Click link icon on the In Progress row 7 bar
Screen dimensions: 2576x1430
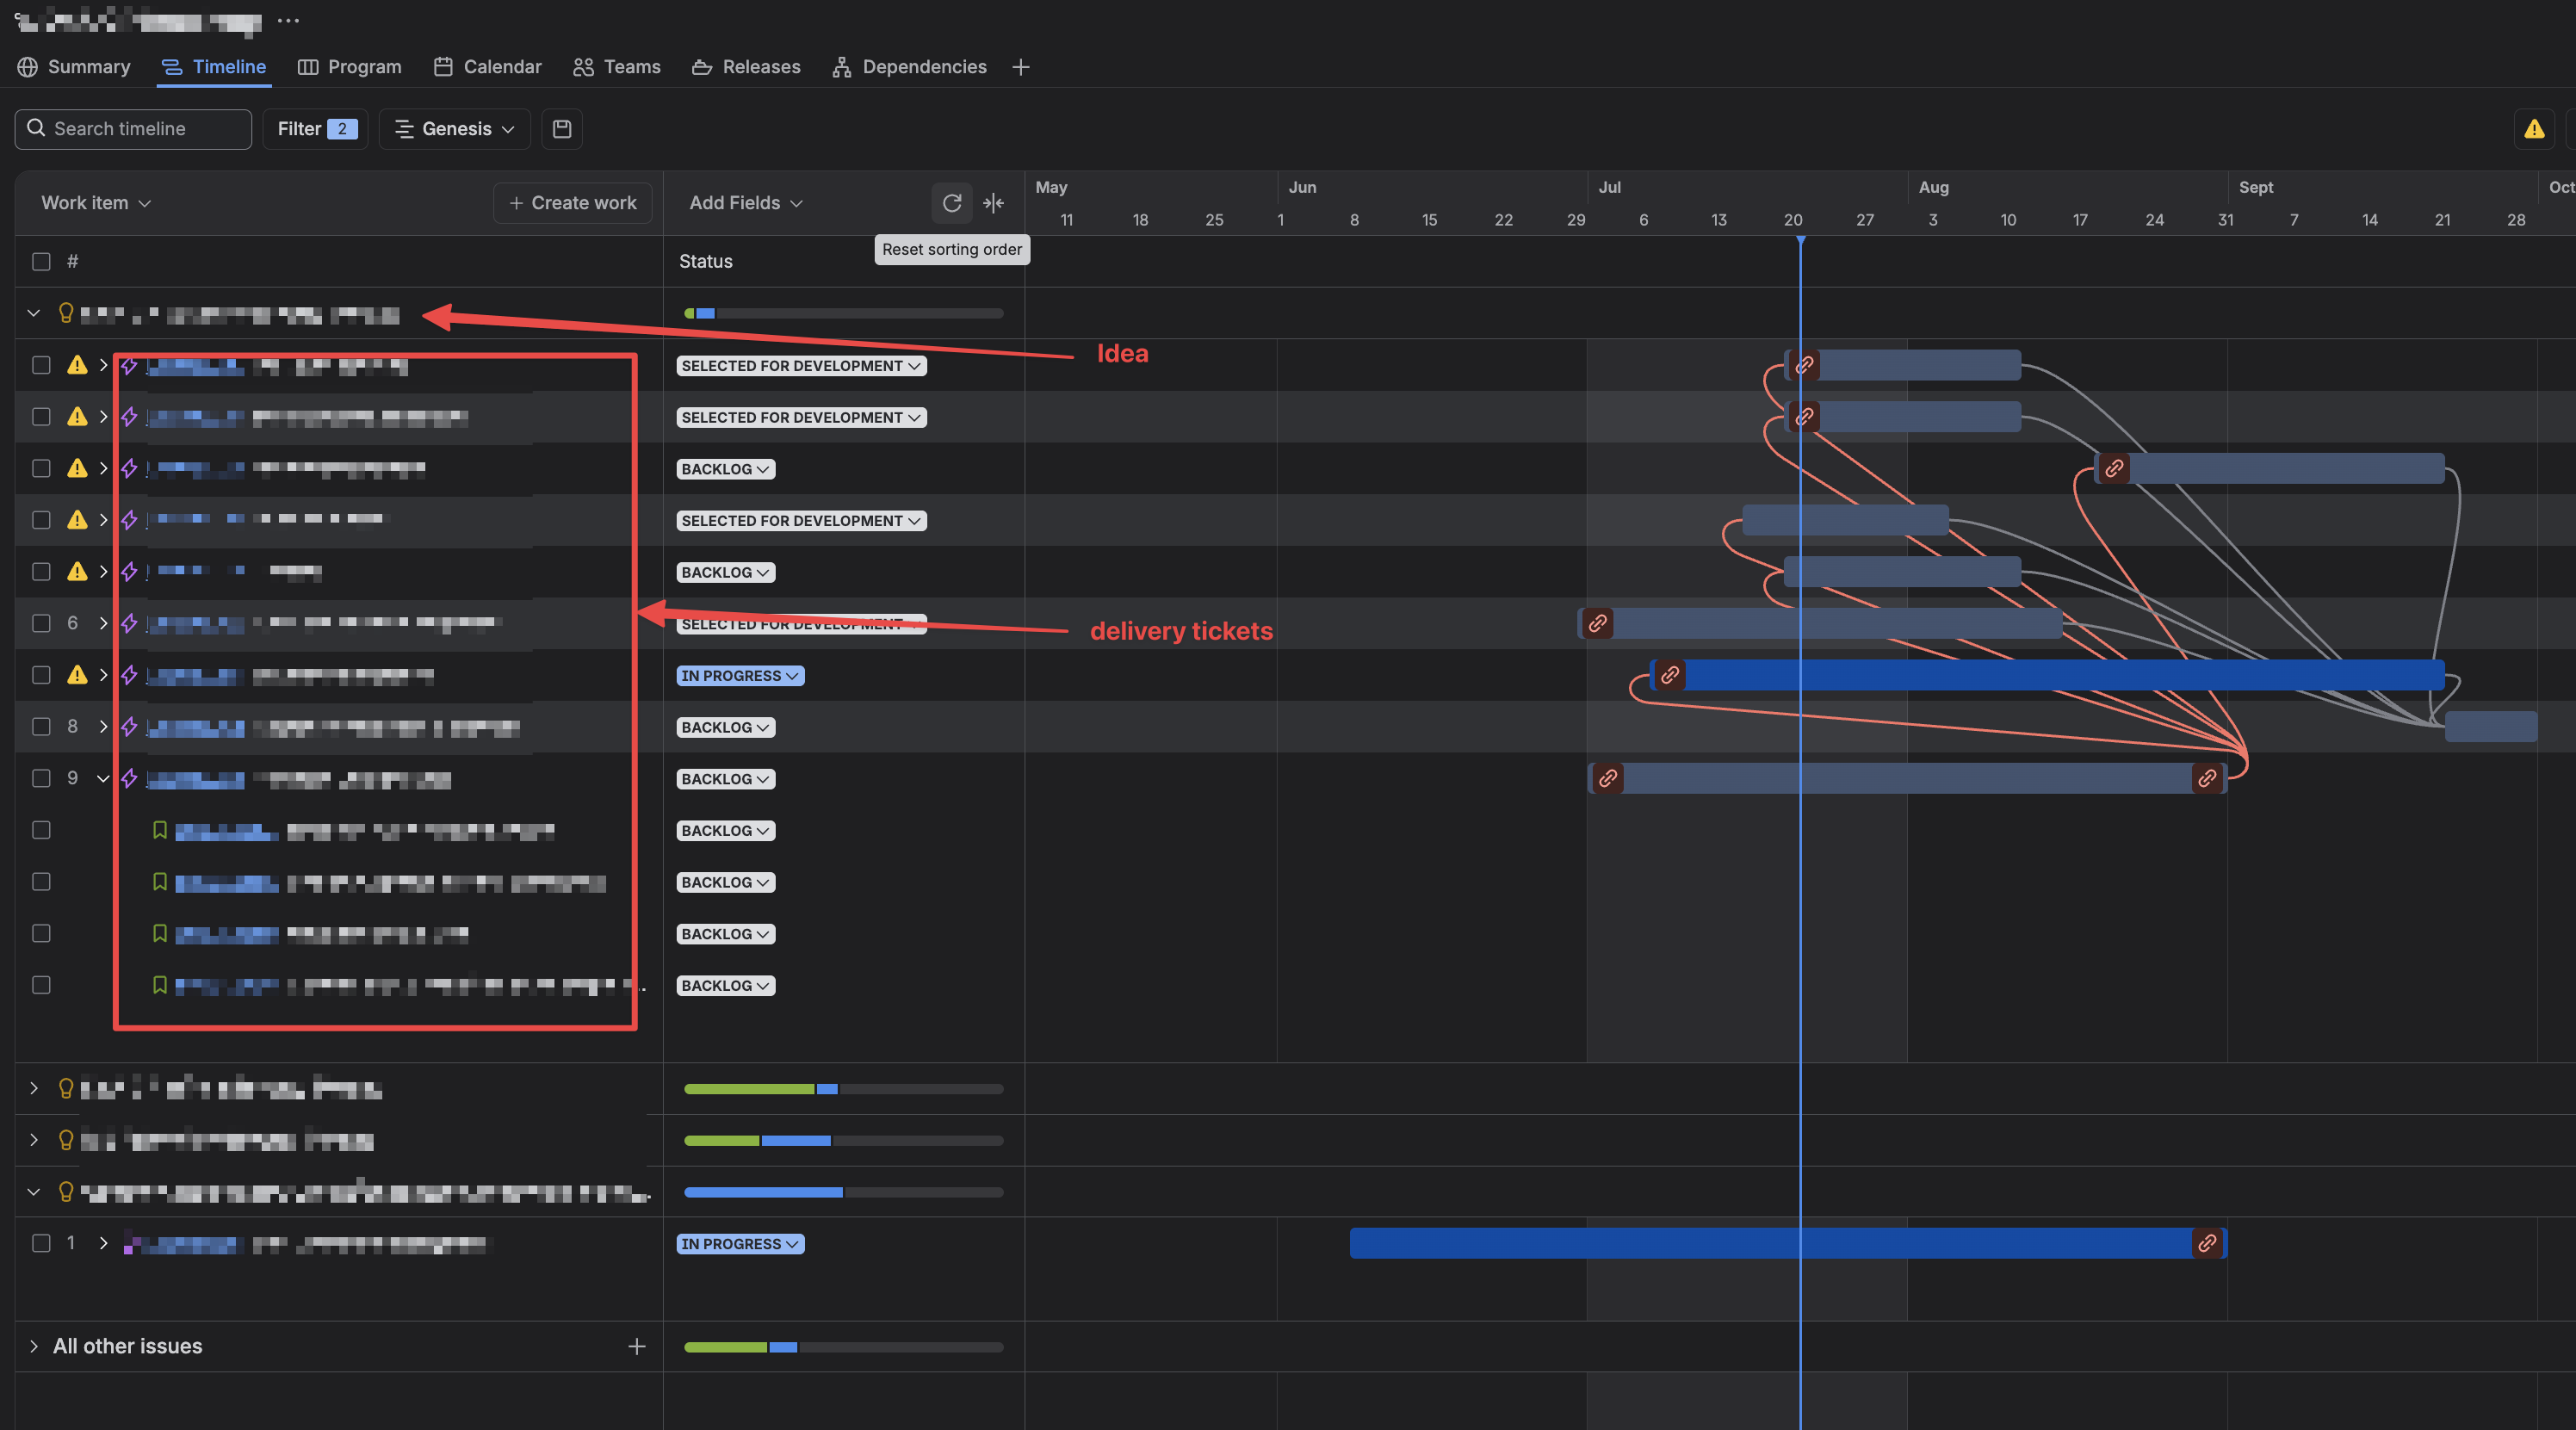point(1669,675)
